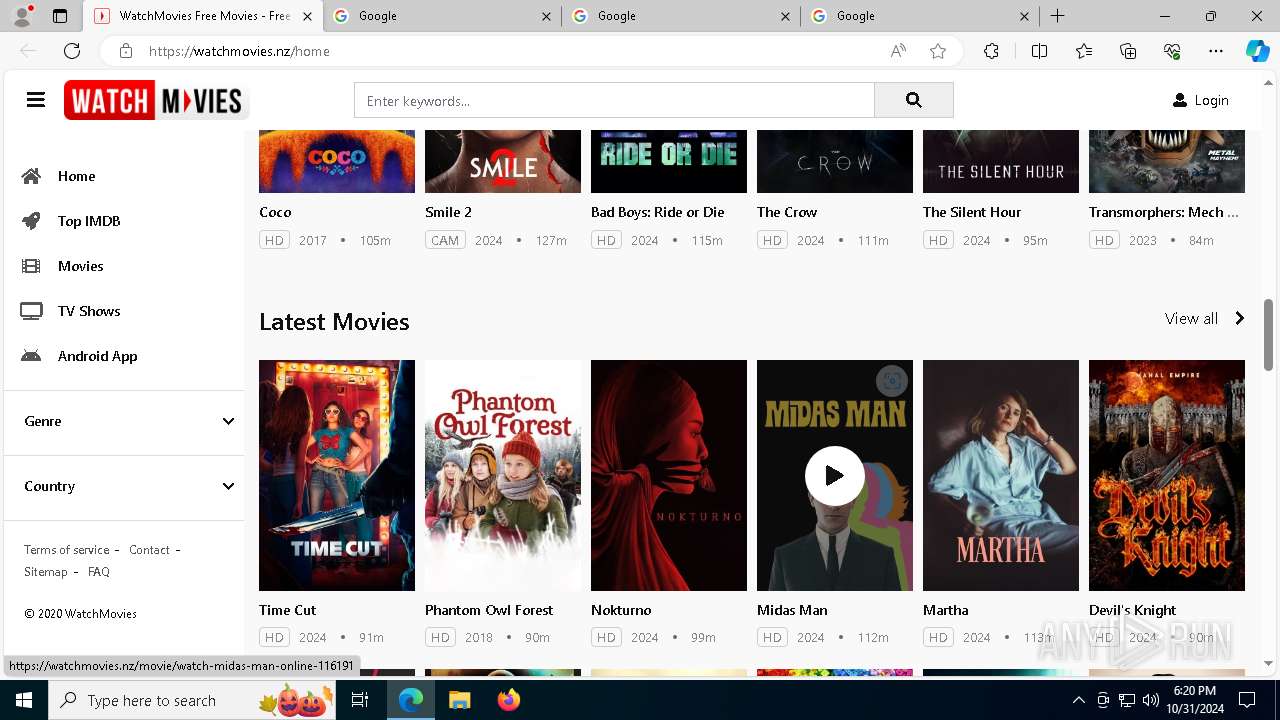This screenshot has width=1280, height=720.
Task: Open Firefox from the taskbar
Action: pyautogui.click(x=509, y=700)
